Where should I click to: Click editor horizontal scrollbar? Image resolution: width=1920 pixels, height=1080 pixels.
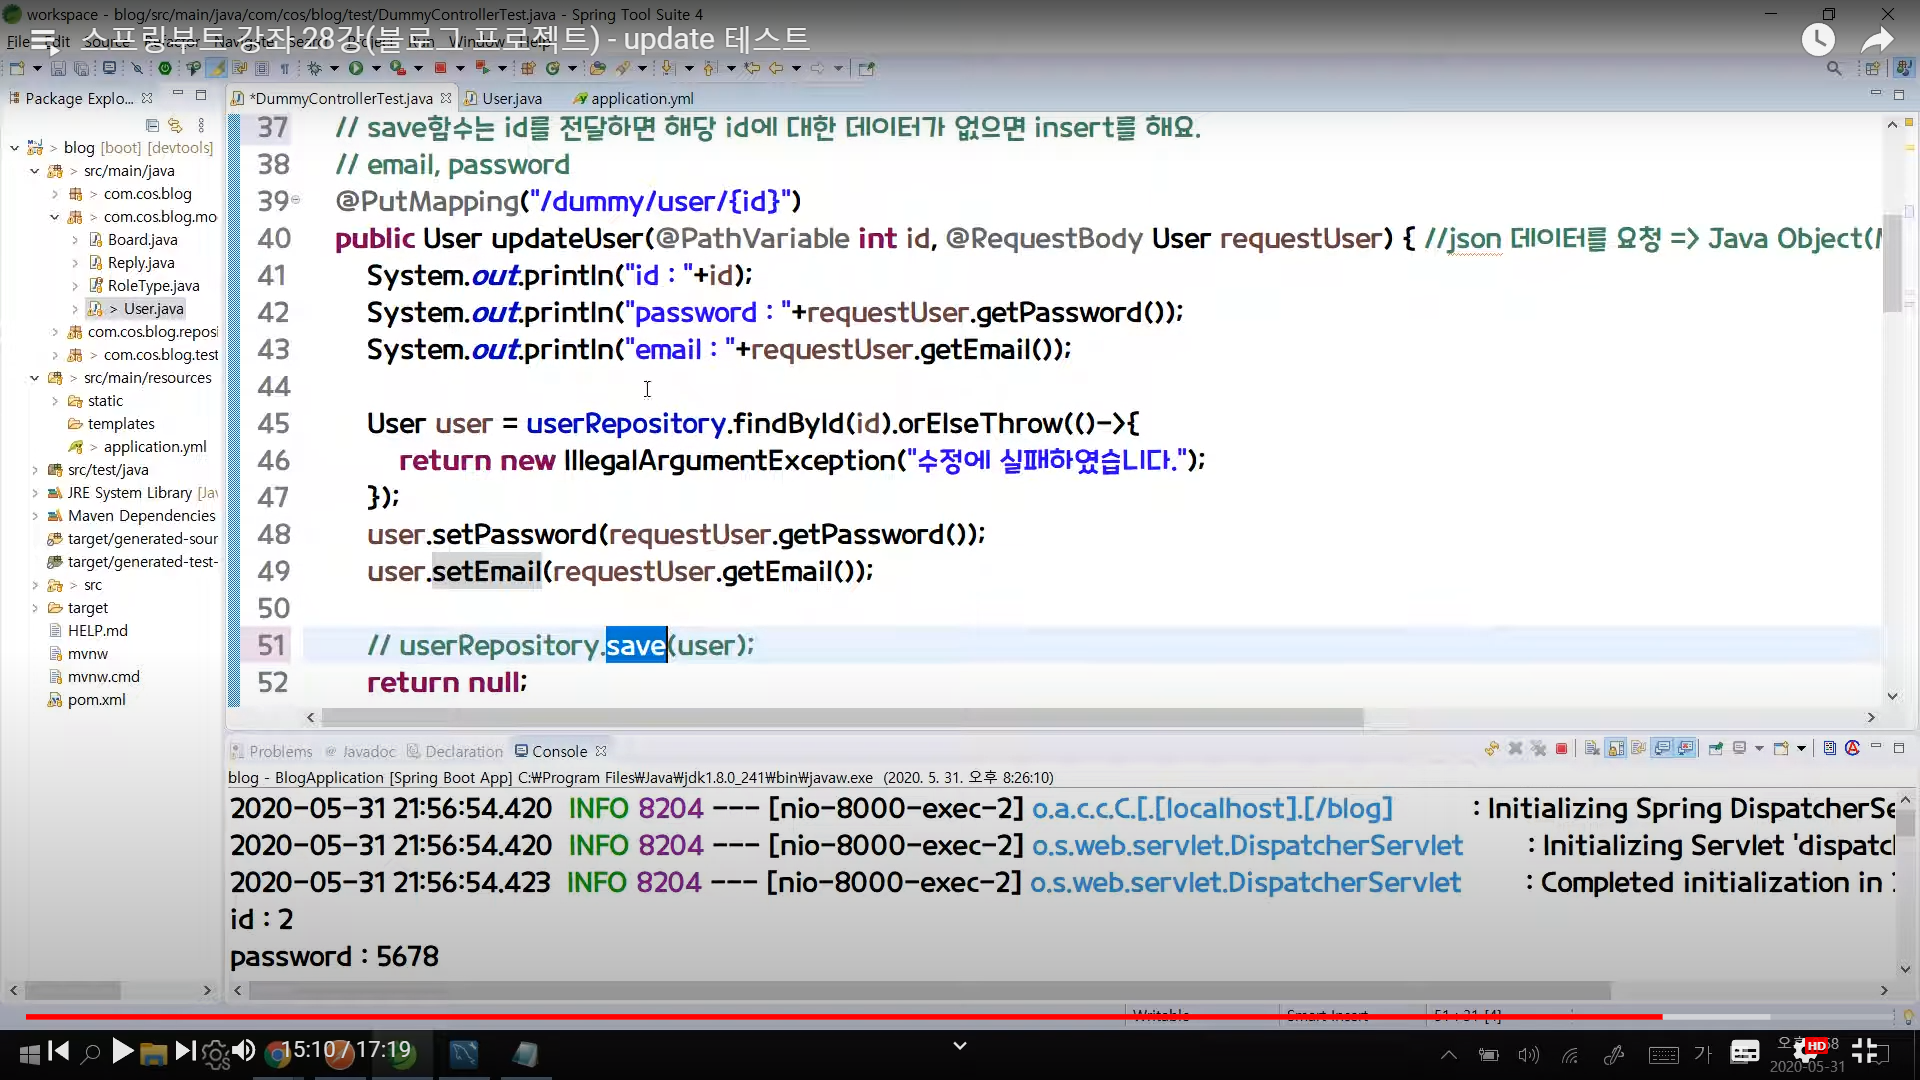842,718
